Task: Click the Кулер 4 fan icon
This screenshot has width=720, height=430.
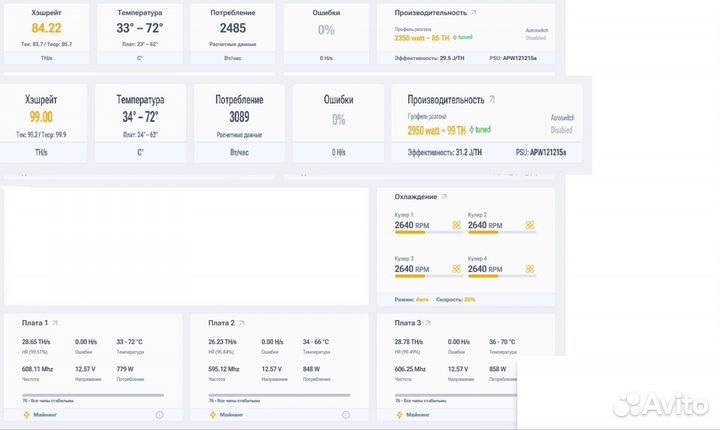Action: pos(530,269)
